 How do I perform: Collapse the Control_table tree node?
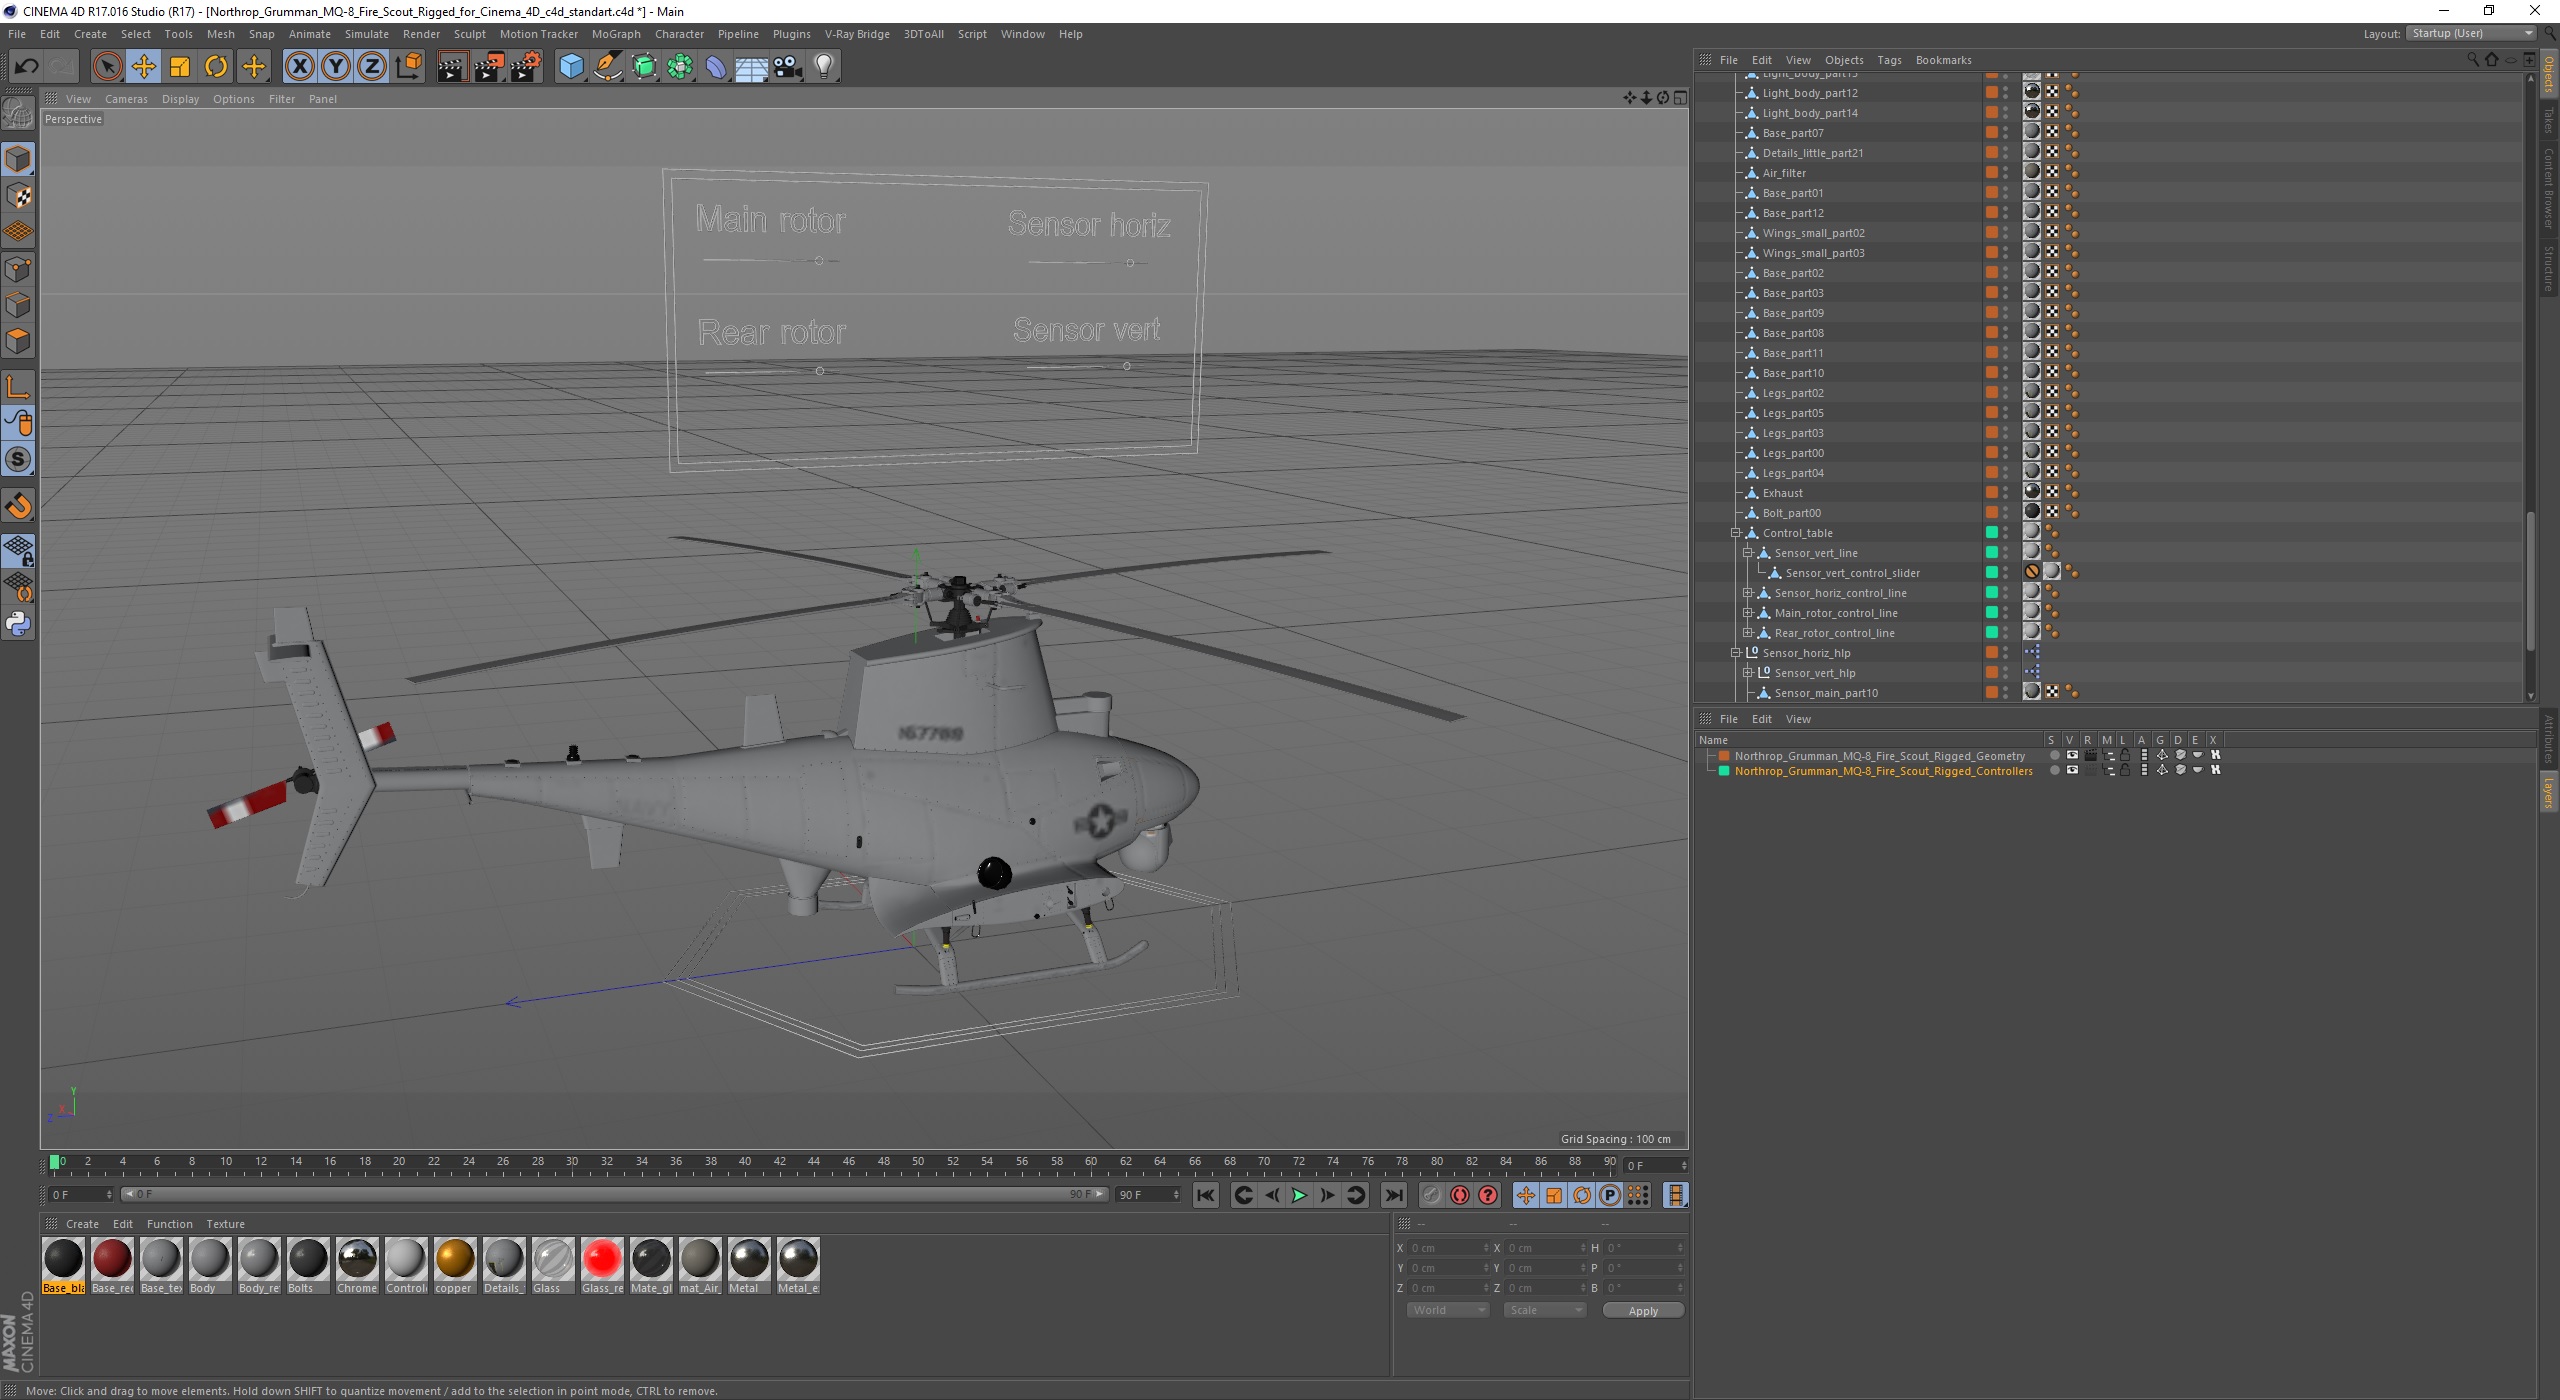pyautogui.click(x=1736, y=533)
